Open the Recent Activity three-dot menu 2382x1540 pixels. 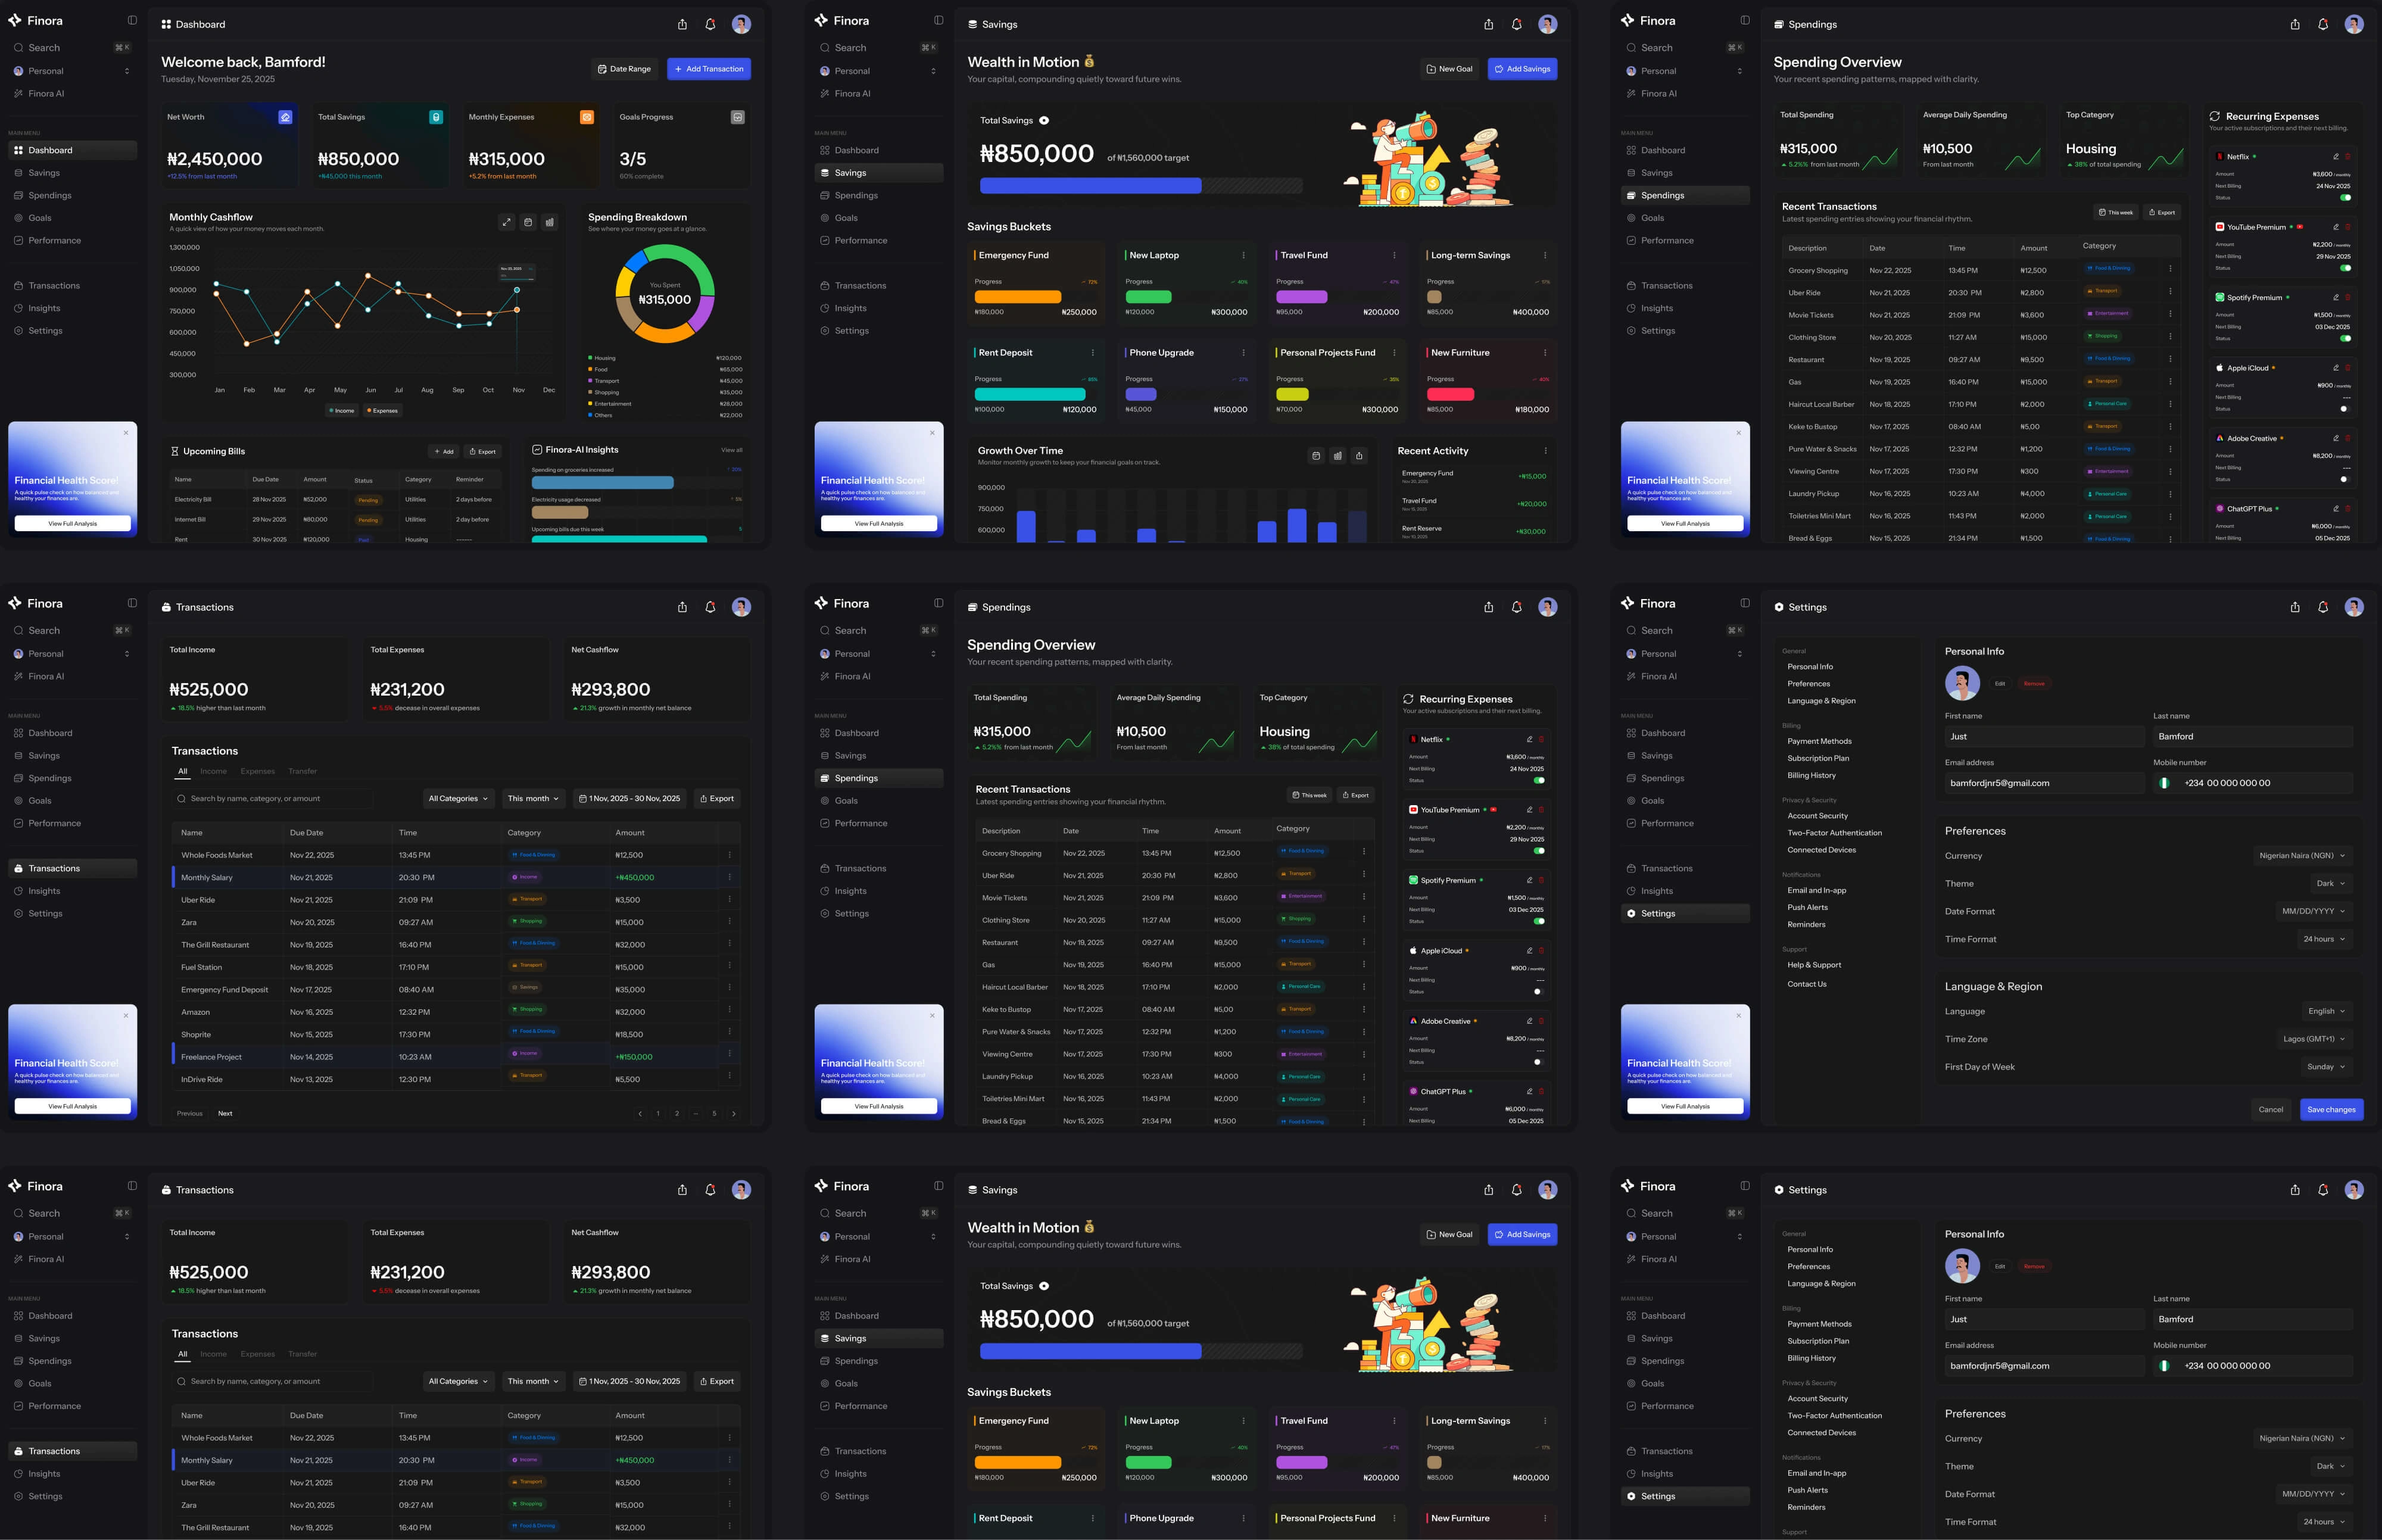[1545, 451]
